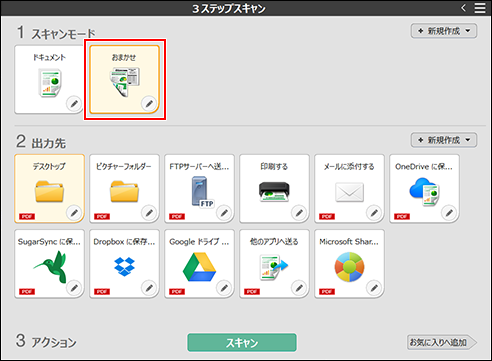
Task: Select the ドキュメント scan mode tile
Action: click(49, 79)
